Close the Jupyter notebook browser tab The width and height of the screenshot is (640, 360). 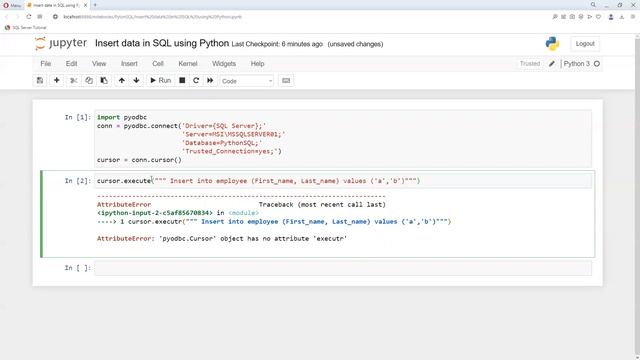coord(85,5)
